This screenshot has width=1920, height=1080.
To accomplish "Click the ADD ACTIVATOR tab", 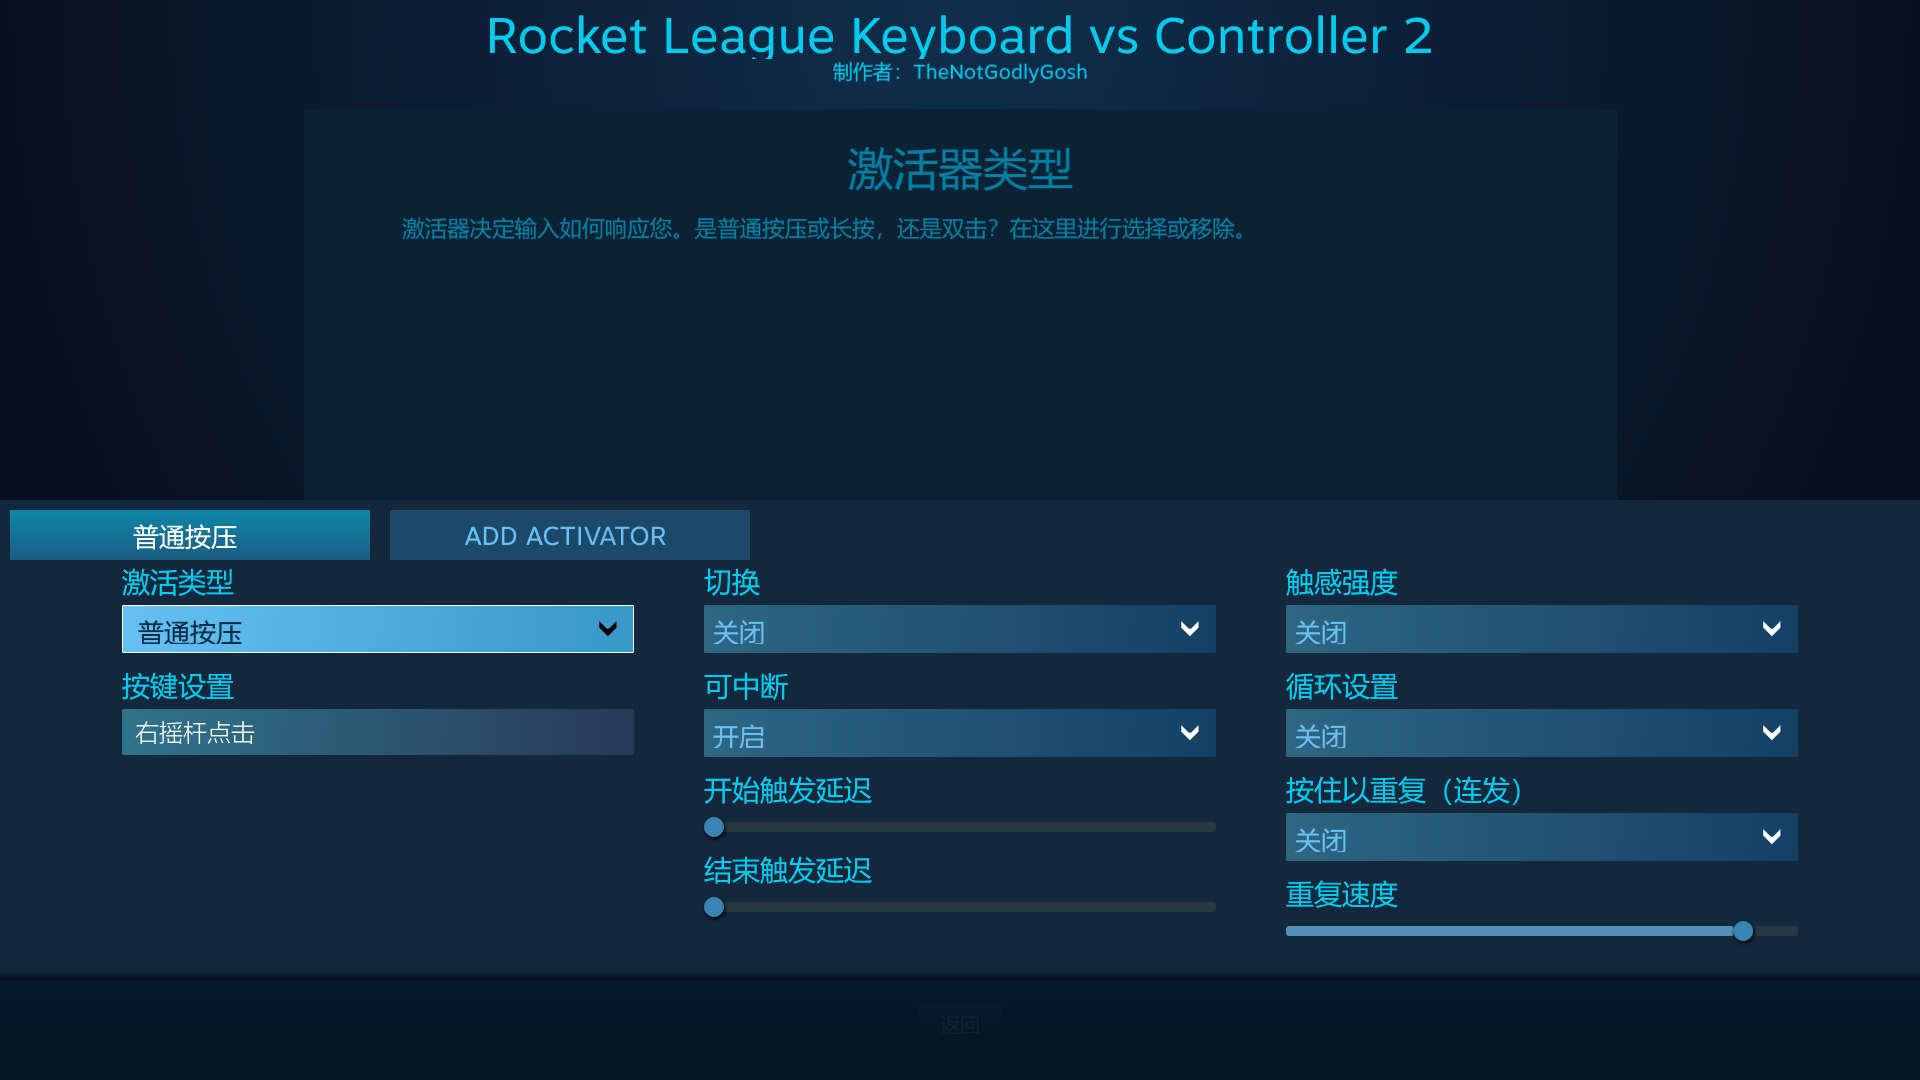I will pos(569,536).
